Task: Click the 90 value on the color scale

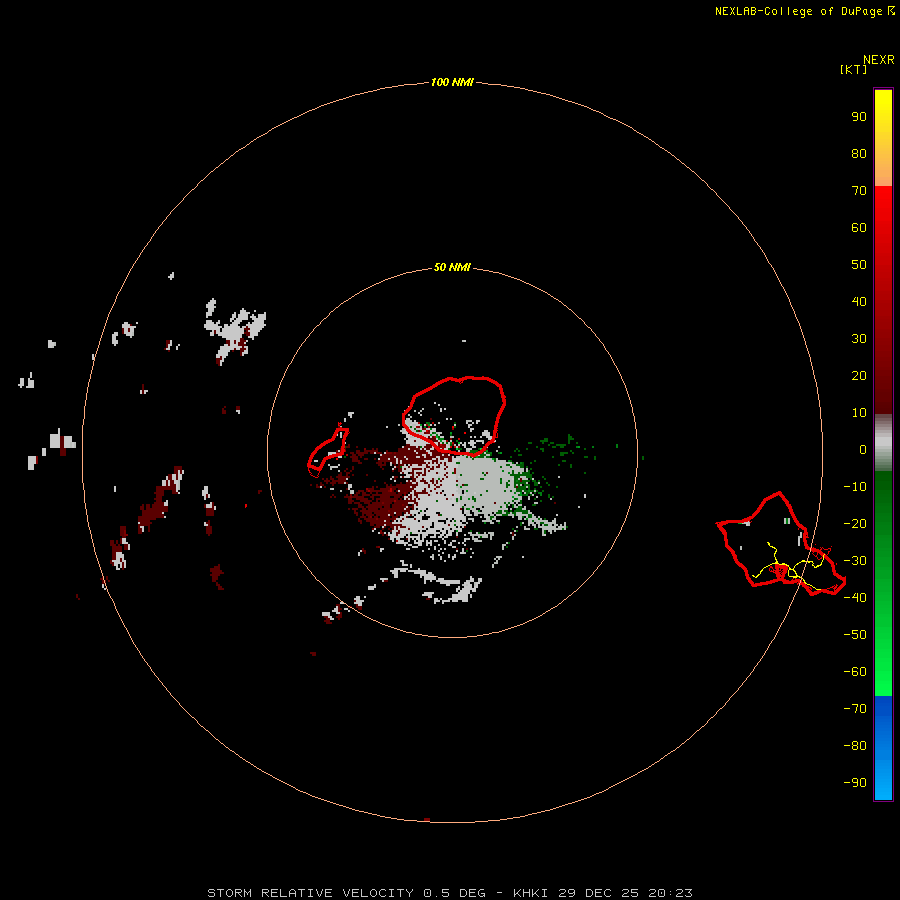Action: (859, 117)
